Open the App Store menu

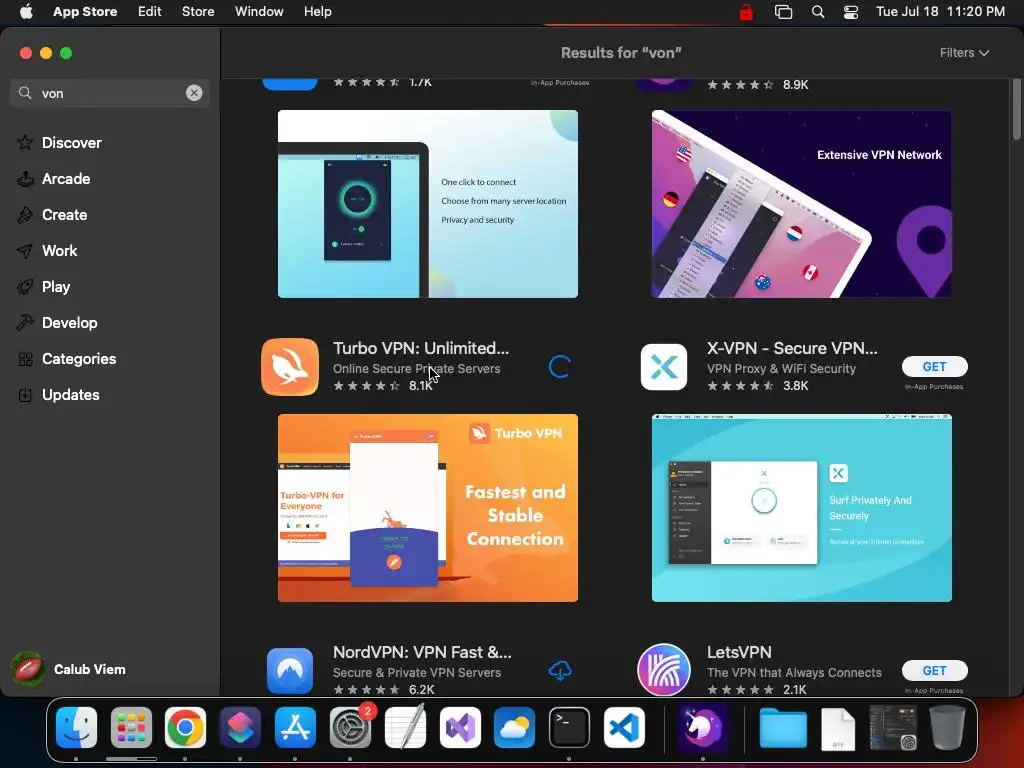85,12
